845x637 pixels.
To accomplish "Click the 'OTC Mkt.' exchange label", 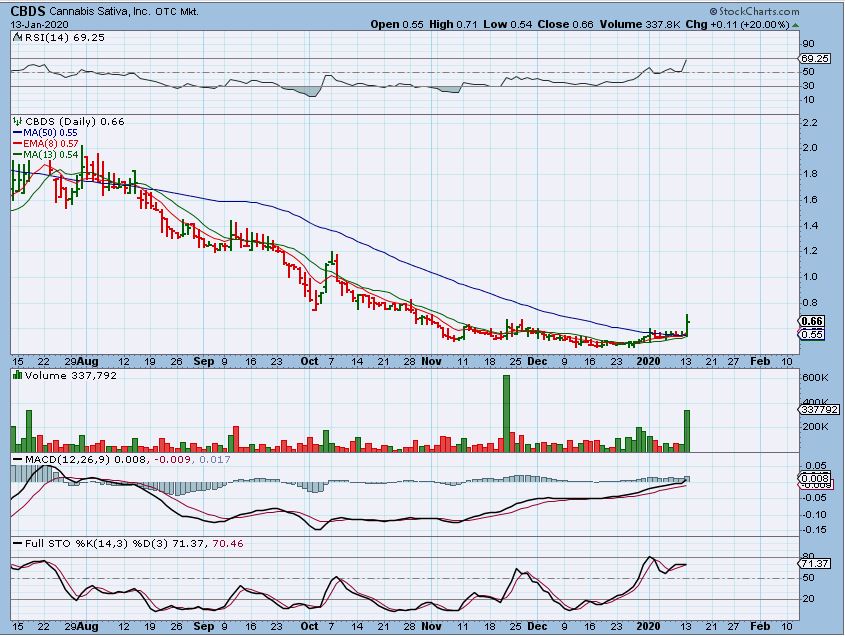I will coord(177,11).
